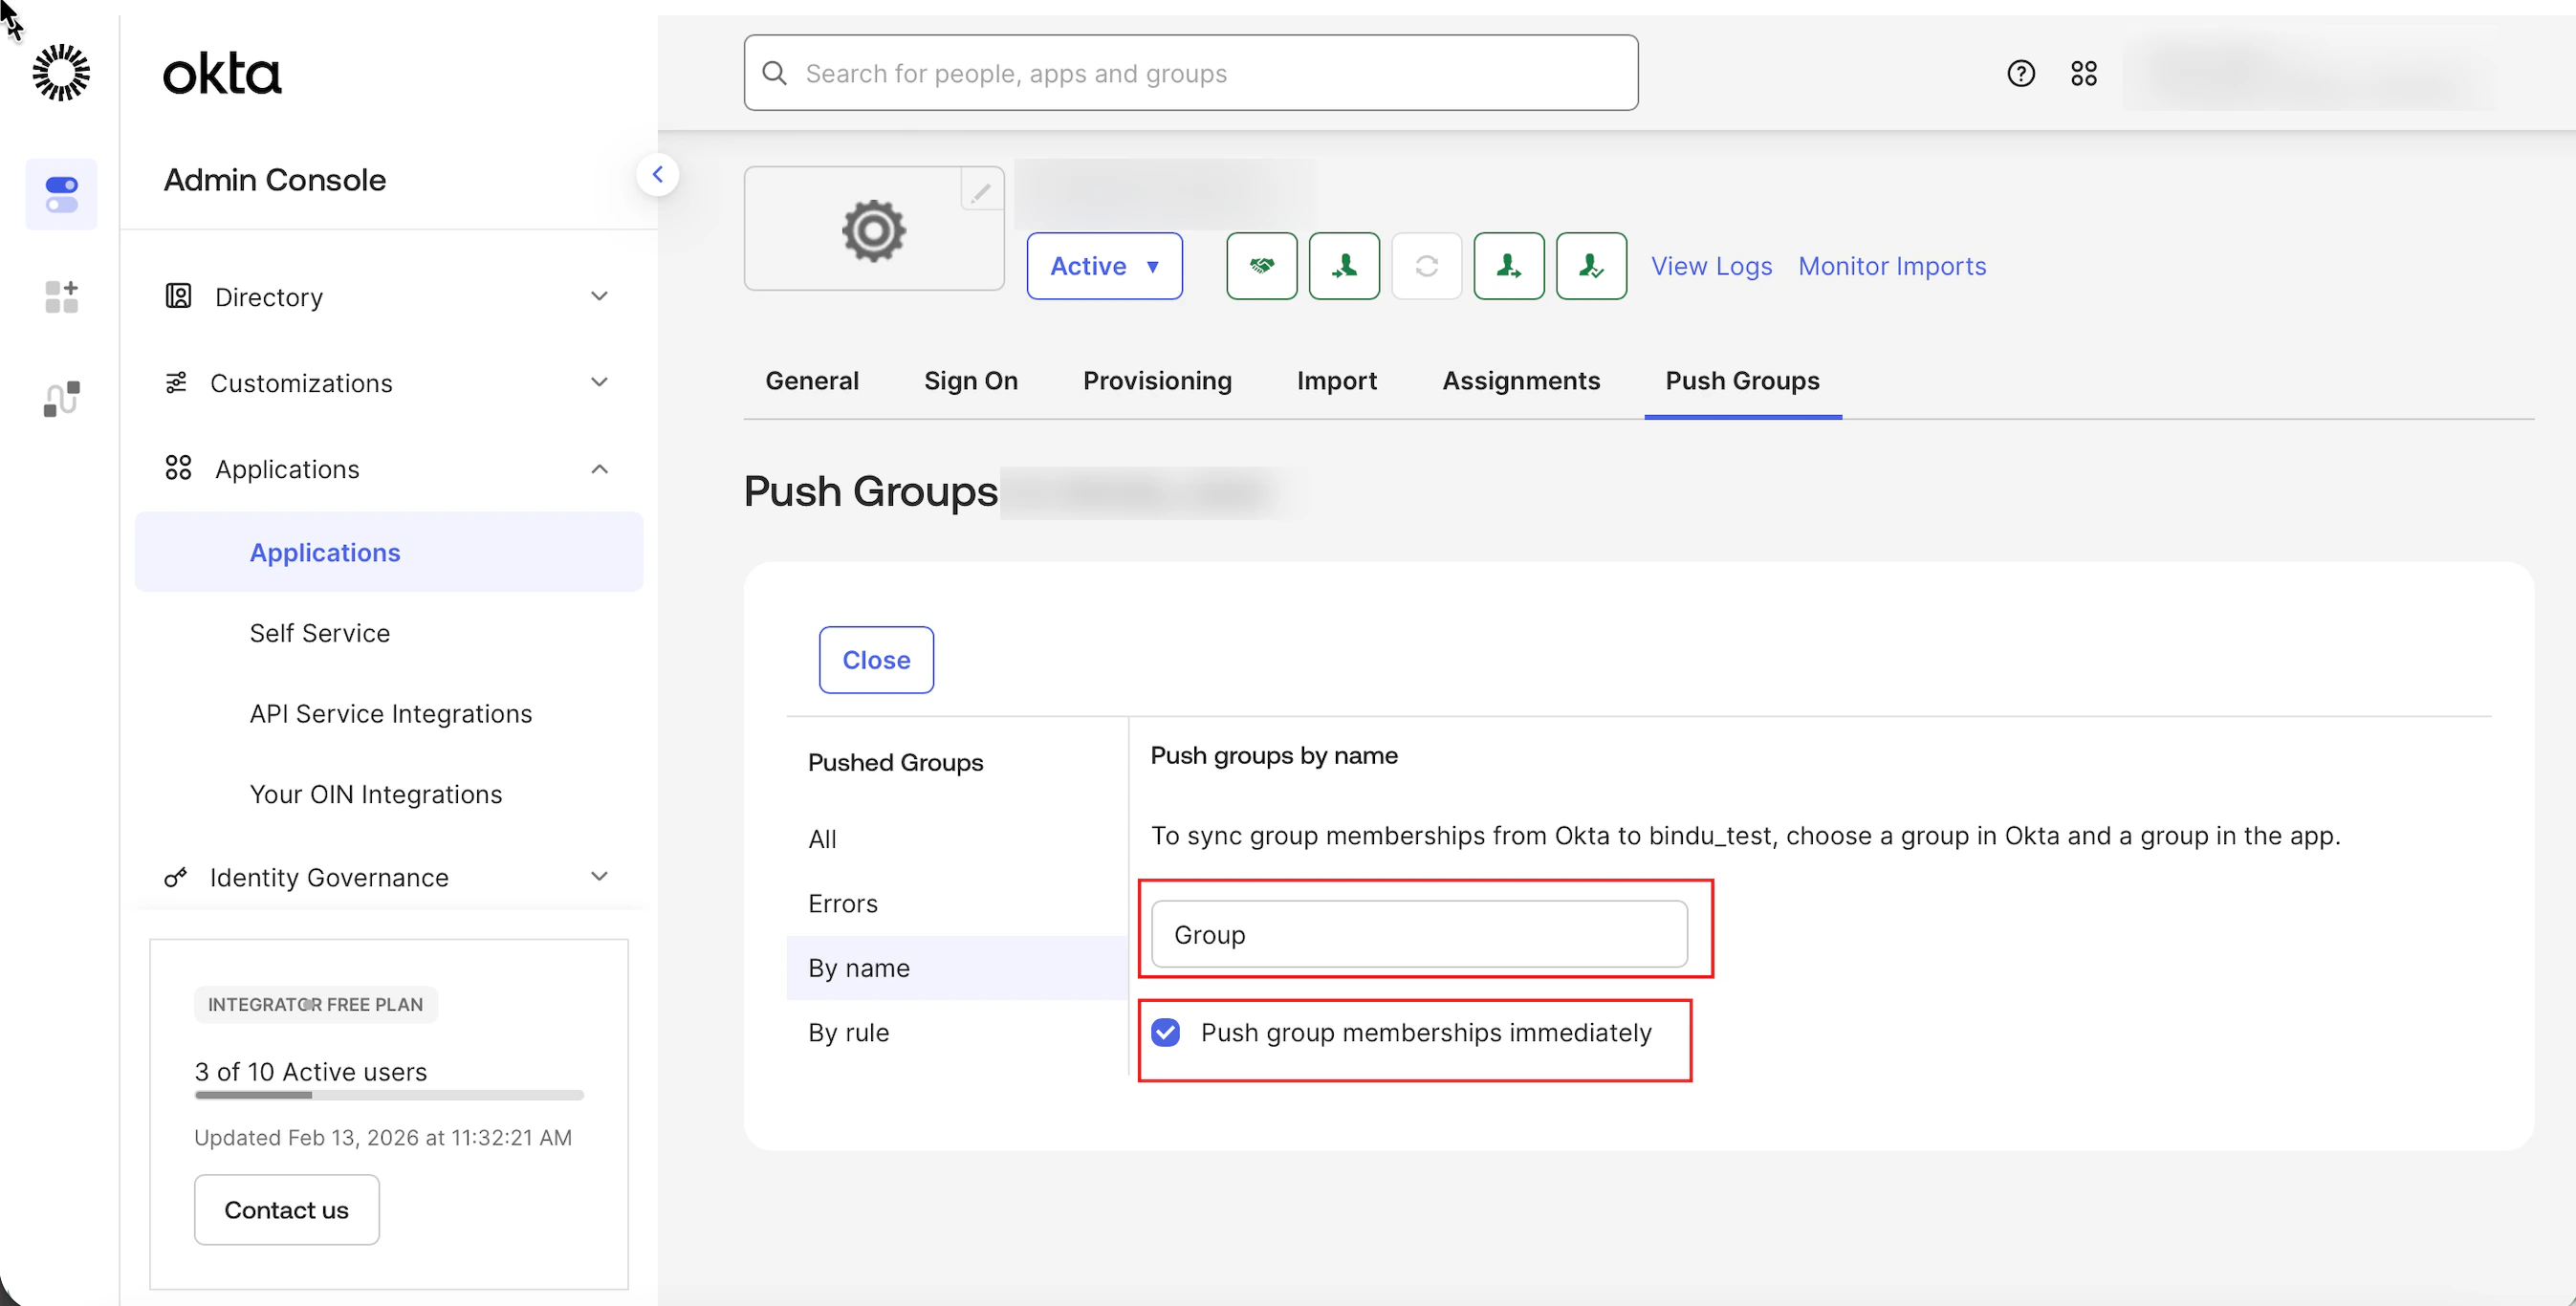
Task: Switch to the Provisioning tab
Action: click(x=1157, y=380)
